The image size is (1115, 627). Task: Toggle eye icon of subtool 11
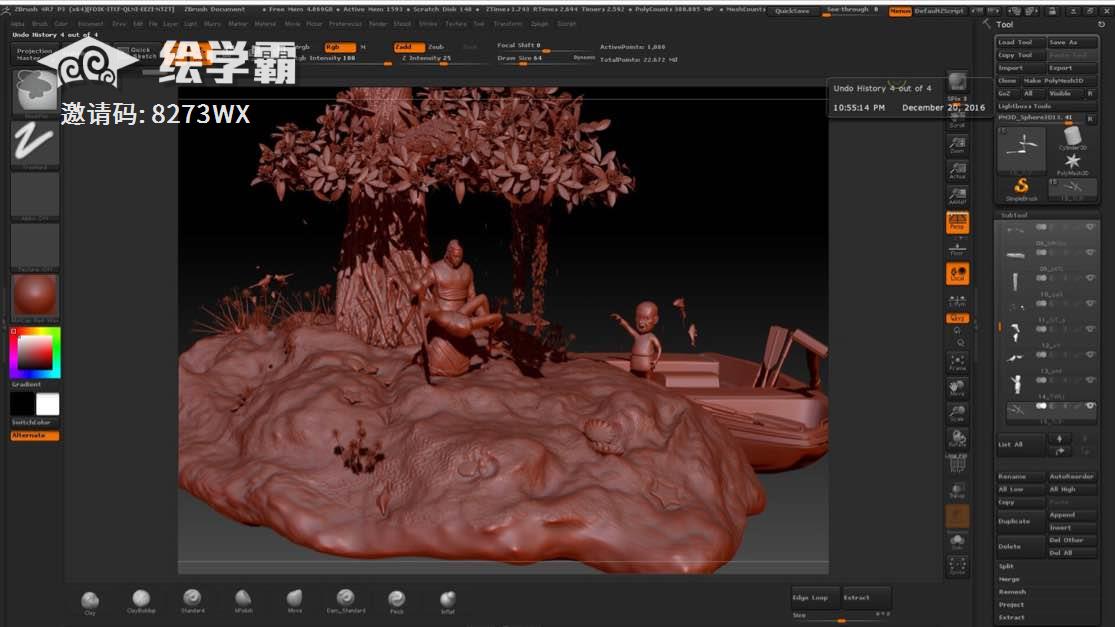pos(1089,329)
